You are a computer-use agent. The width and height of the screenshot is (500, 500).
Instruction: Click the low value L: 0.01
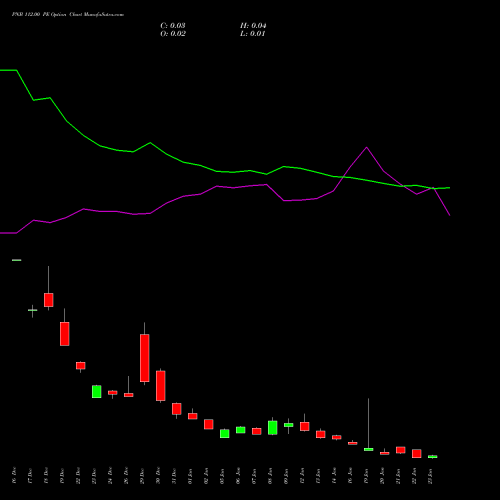pos(253,34)
